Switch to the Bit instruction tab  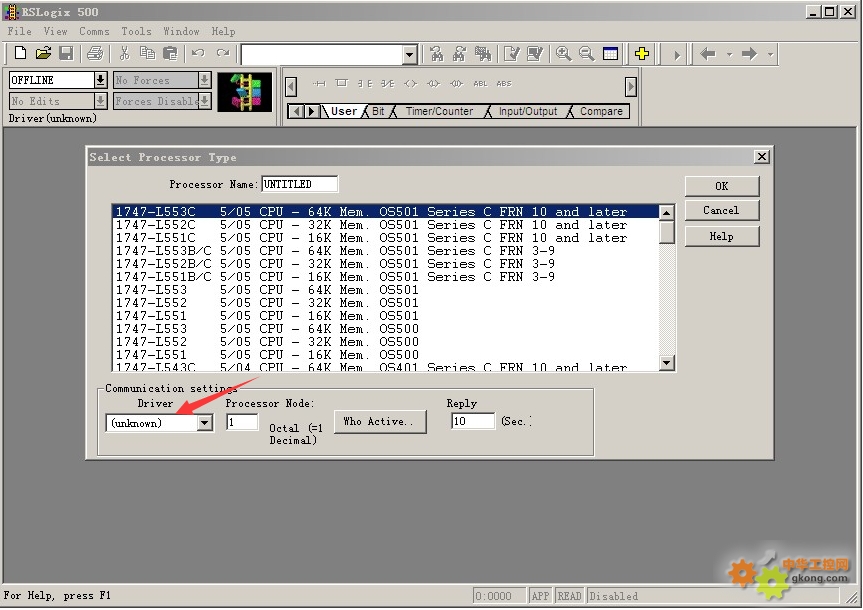[378, 111]
